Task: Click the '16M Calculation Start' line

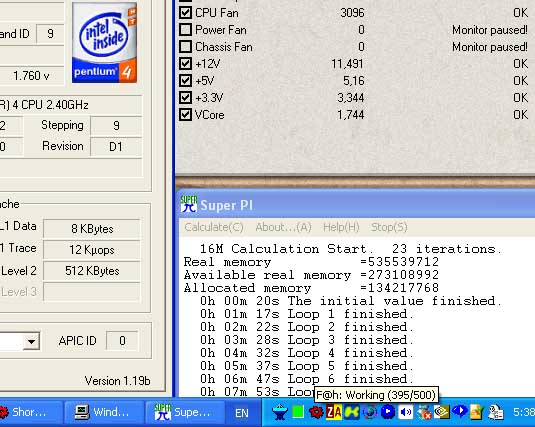Action: point(351,249)
